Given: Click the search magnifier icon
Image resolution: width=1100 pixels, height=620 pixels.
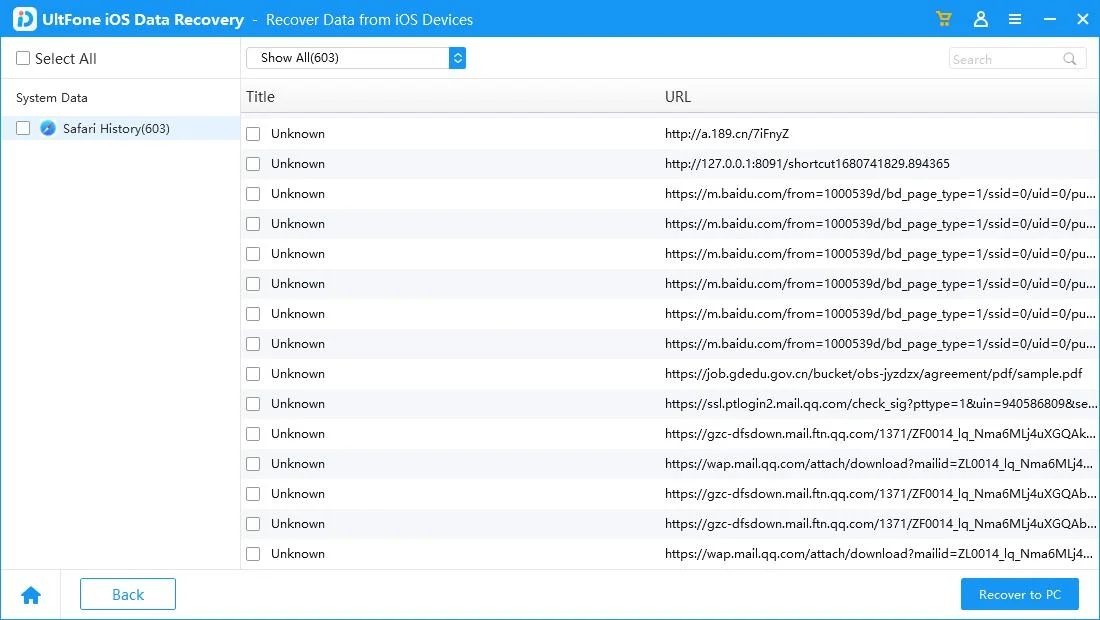Looking at the screenshot, I should [1070, 59].
